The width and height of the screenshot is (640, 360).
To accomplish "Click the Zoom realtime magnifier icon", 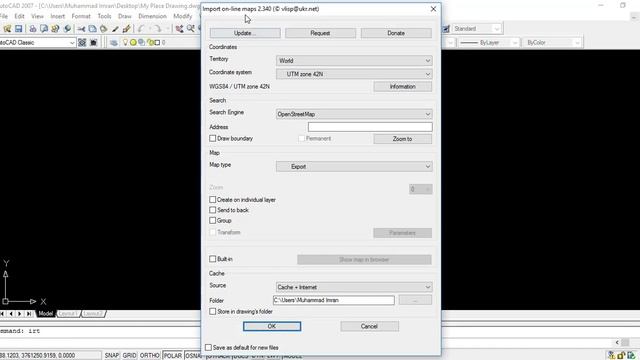I will click(x=191, y=29).
